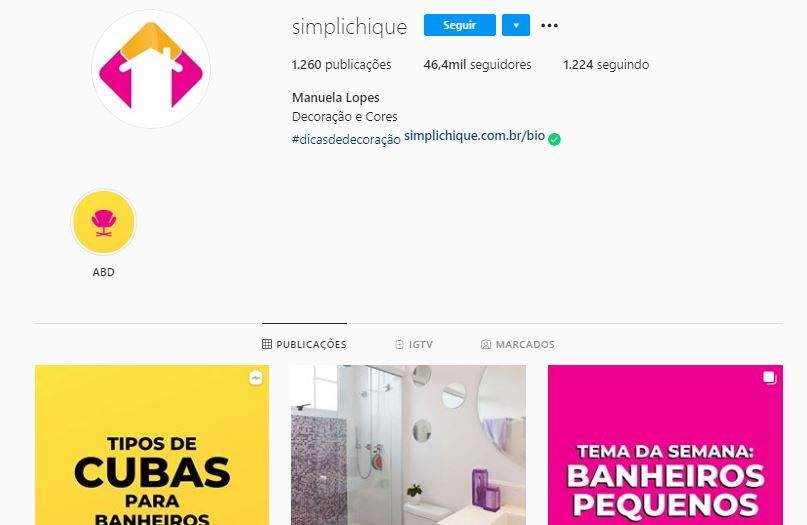807x525 pixels.
Task: Click the grid icon beside Publicações
Action: coord(267,344)
